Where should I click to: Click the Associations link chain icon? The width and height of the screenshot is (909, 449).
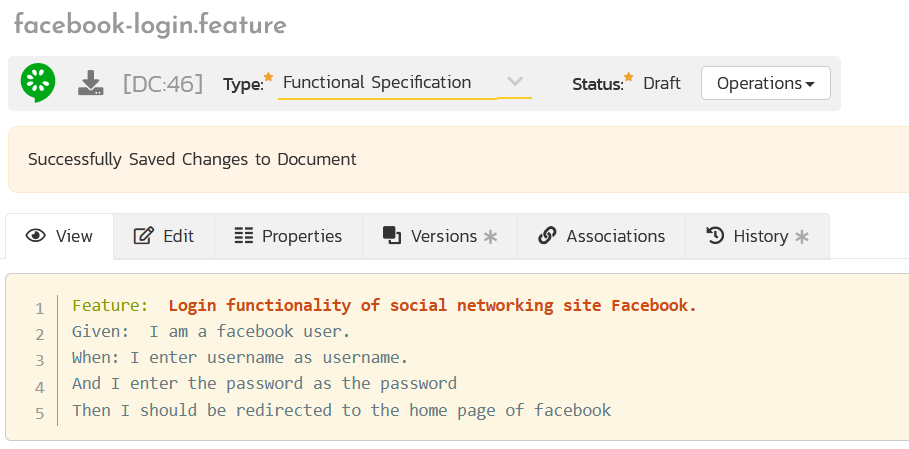pyautogui.click(x=547, y=236)
